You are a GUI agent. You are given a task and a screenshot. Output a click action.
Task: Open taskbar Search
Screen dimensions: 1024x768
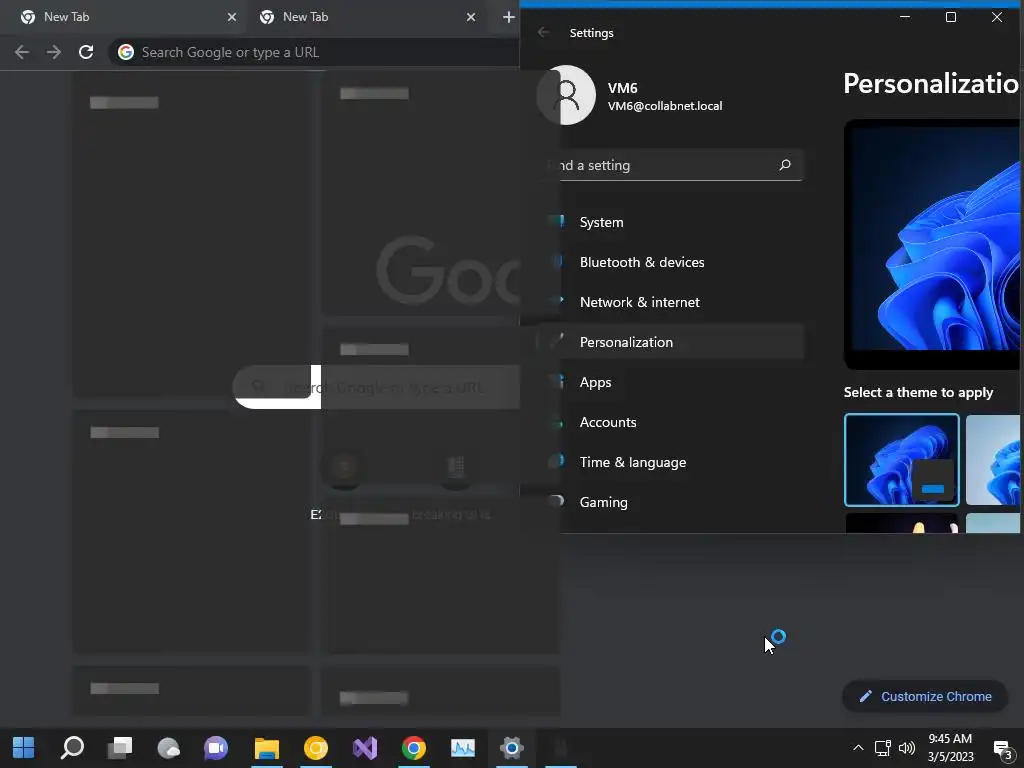tap(72, 748)
